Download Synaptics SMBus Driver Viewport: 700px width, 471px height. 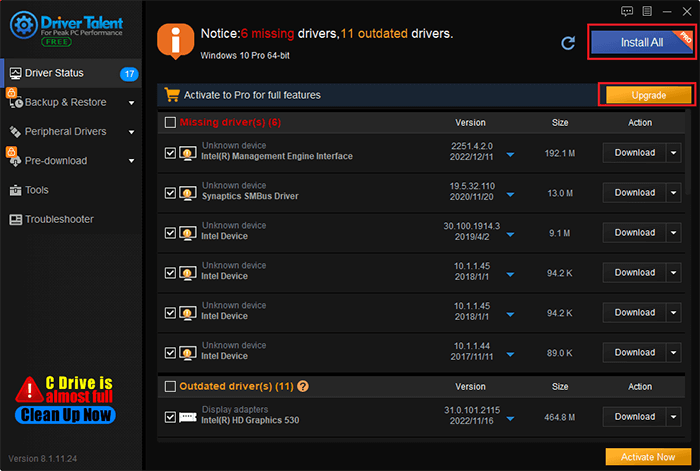[634, 193]
